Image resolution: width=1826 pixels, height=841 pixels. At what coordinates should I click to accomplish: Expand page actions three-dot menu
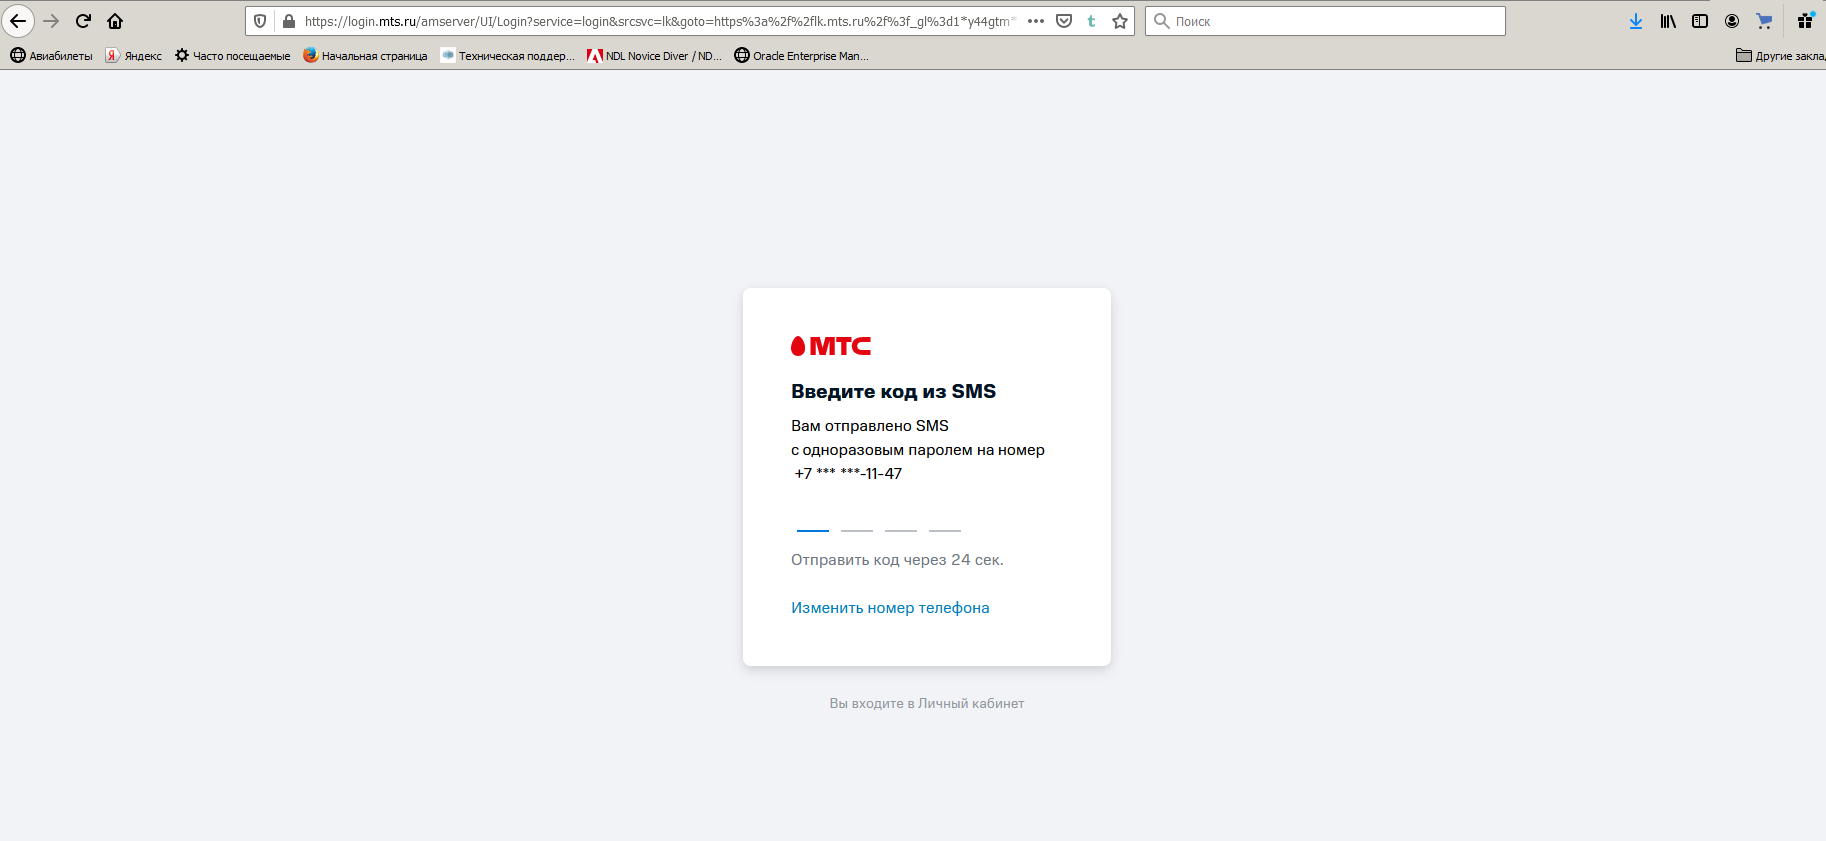tap(1036, 21)
